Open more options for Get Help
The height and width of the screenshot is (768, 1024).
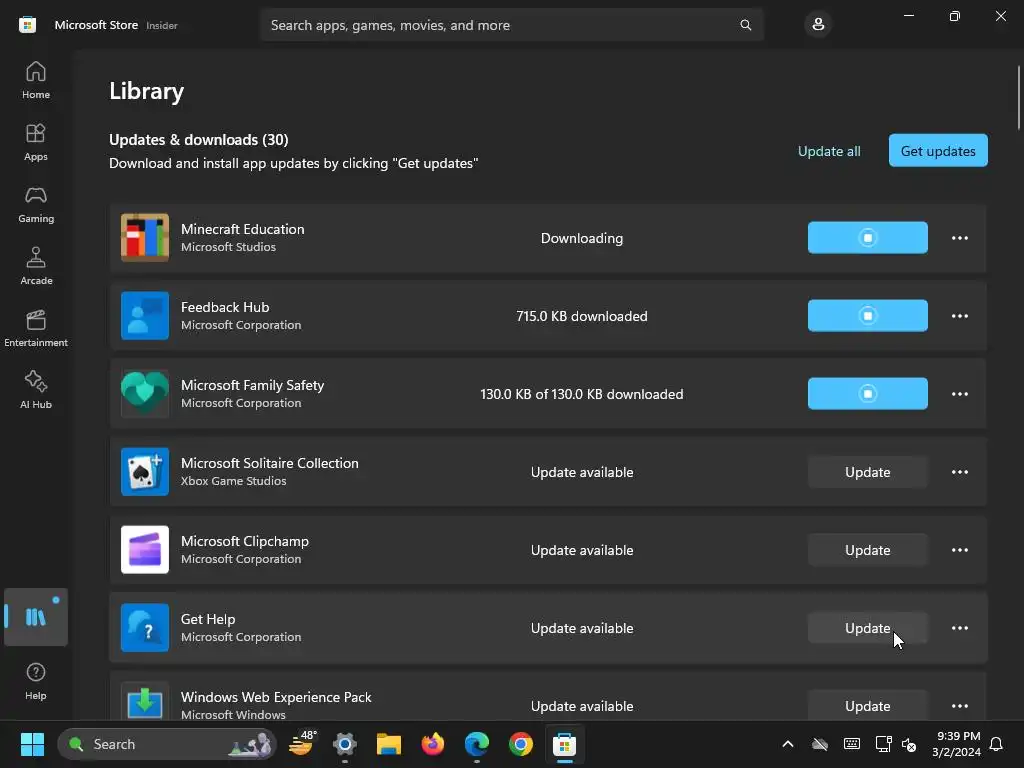tap(959, 628)
